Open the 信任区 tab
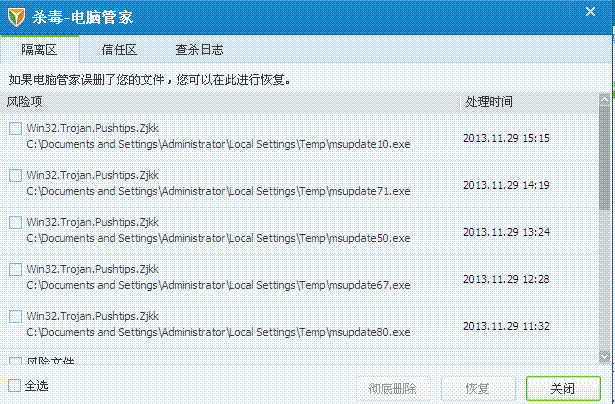 point(119,49)
